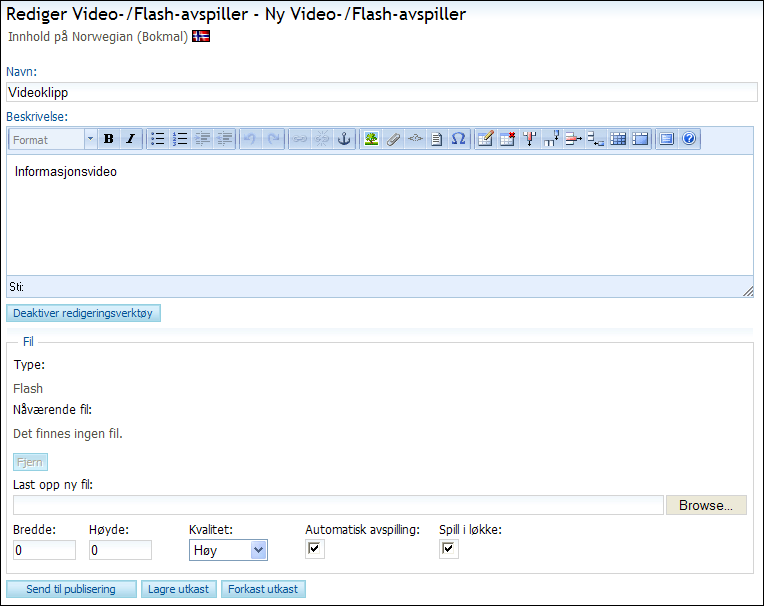Toggle the Automatisk avspilling checkbox
Viewport: 764px width, 606px height.
314,549
